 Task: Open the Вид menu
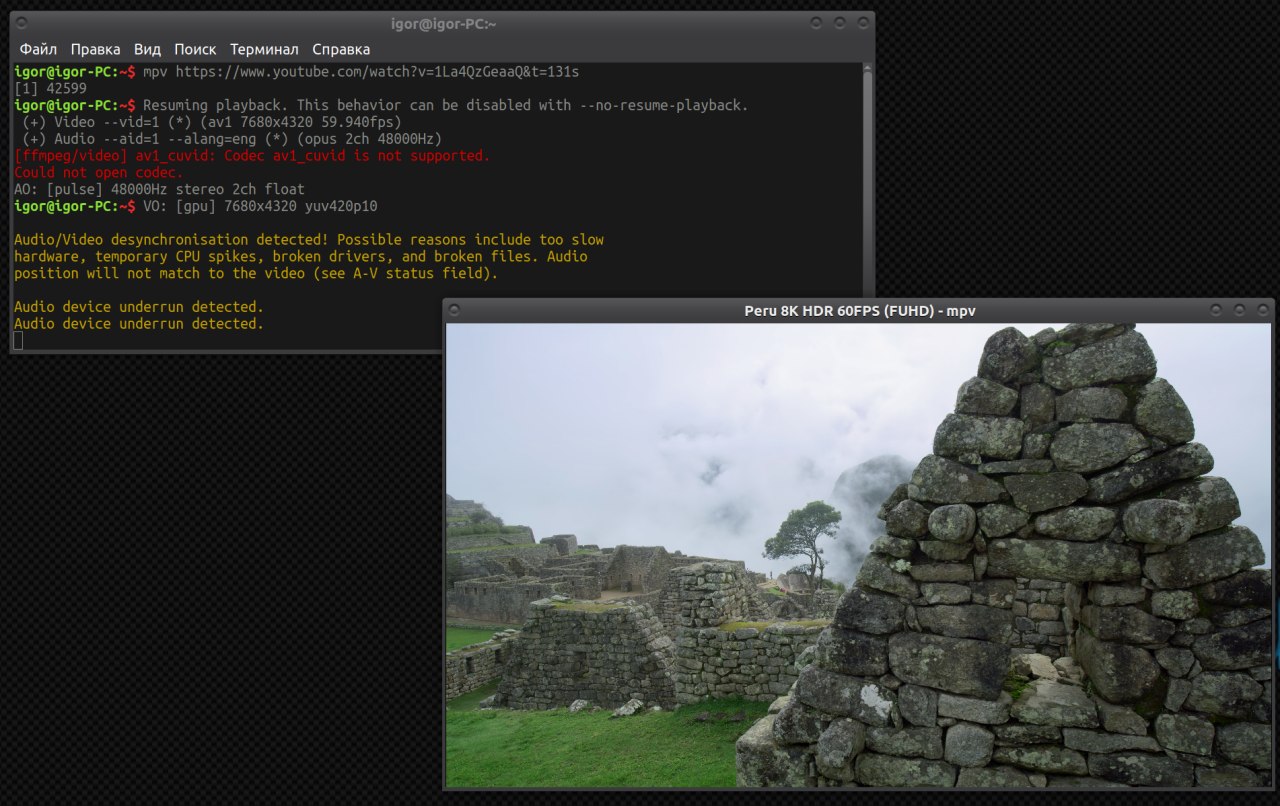click(147, 49)
